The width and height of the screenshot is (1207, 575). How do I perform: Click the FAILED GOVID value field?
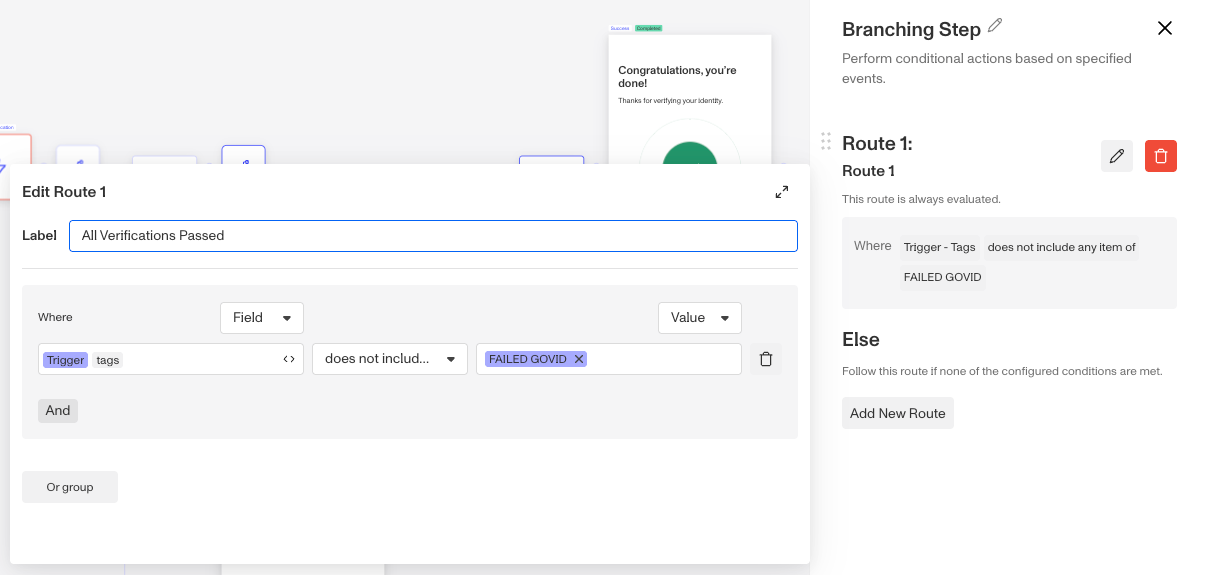point(609,359)
